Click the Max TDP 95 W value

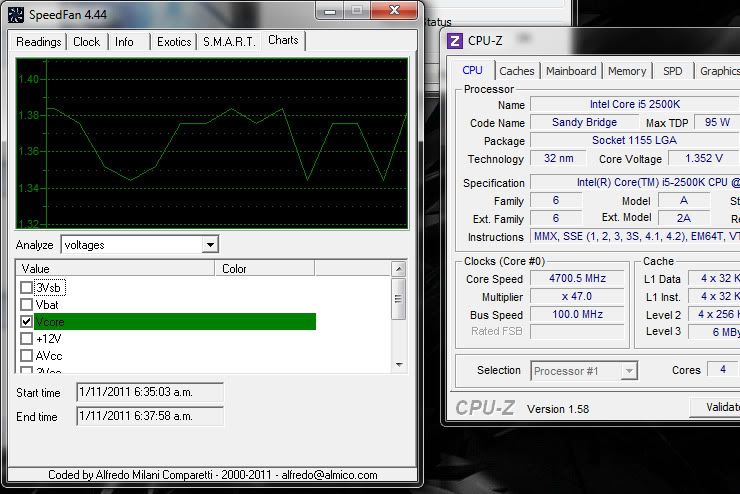pos(717,123)
